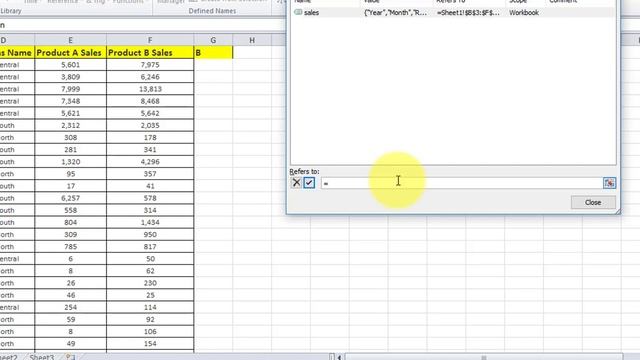Select cell with value 7,975
The height and width of the screenshot is (360, 640).
click(150, 64)
